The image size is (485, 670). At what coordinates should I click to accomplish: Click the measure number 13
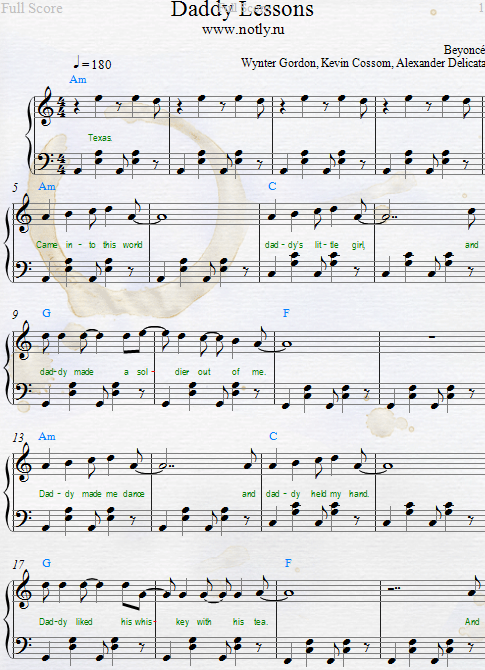tap(18, 438)
